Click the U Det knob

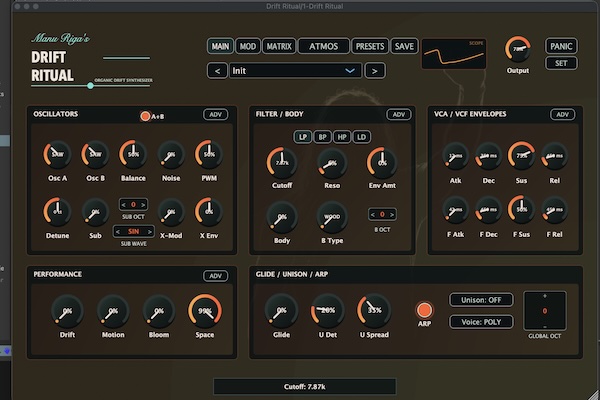(328, 310)
